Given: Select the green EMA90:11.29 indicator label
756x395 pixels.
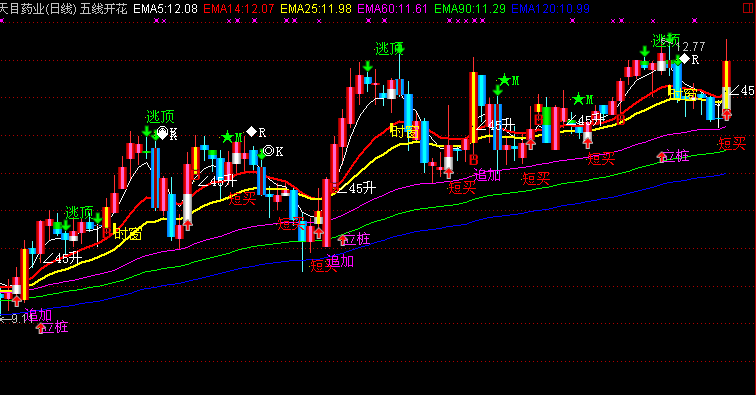Looking at the screenshot, I should [x=470, y=9].
